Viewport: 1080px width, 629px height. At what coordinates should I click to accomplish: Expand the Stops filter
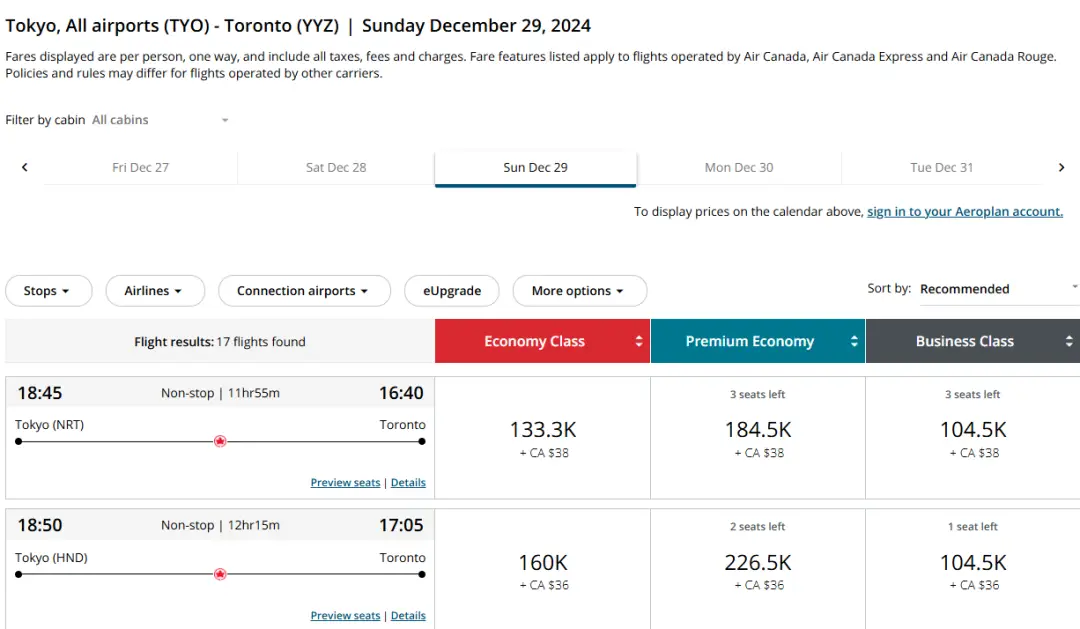(48, 291)
